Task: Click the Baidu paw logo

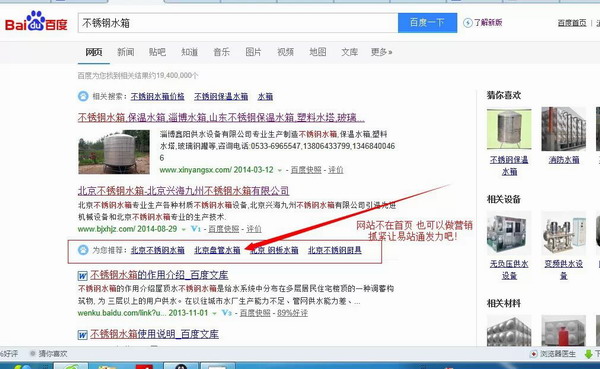Action: click(37, 20)
